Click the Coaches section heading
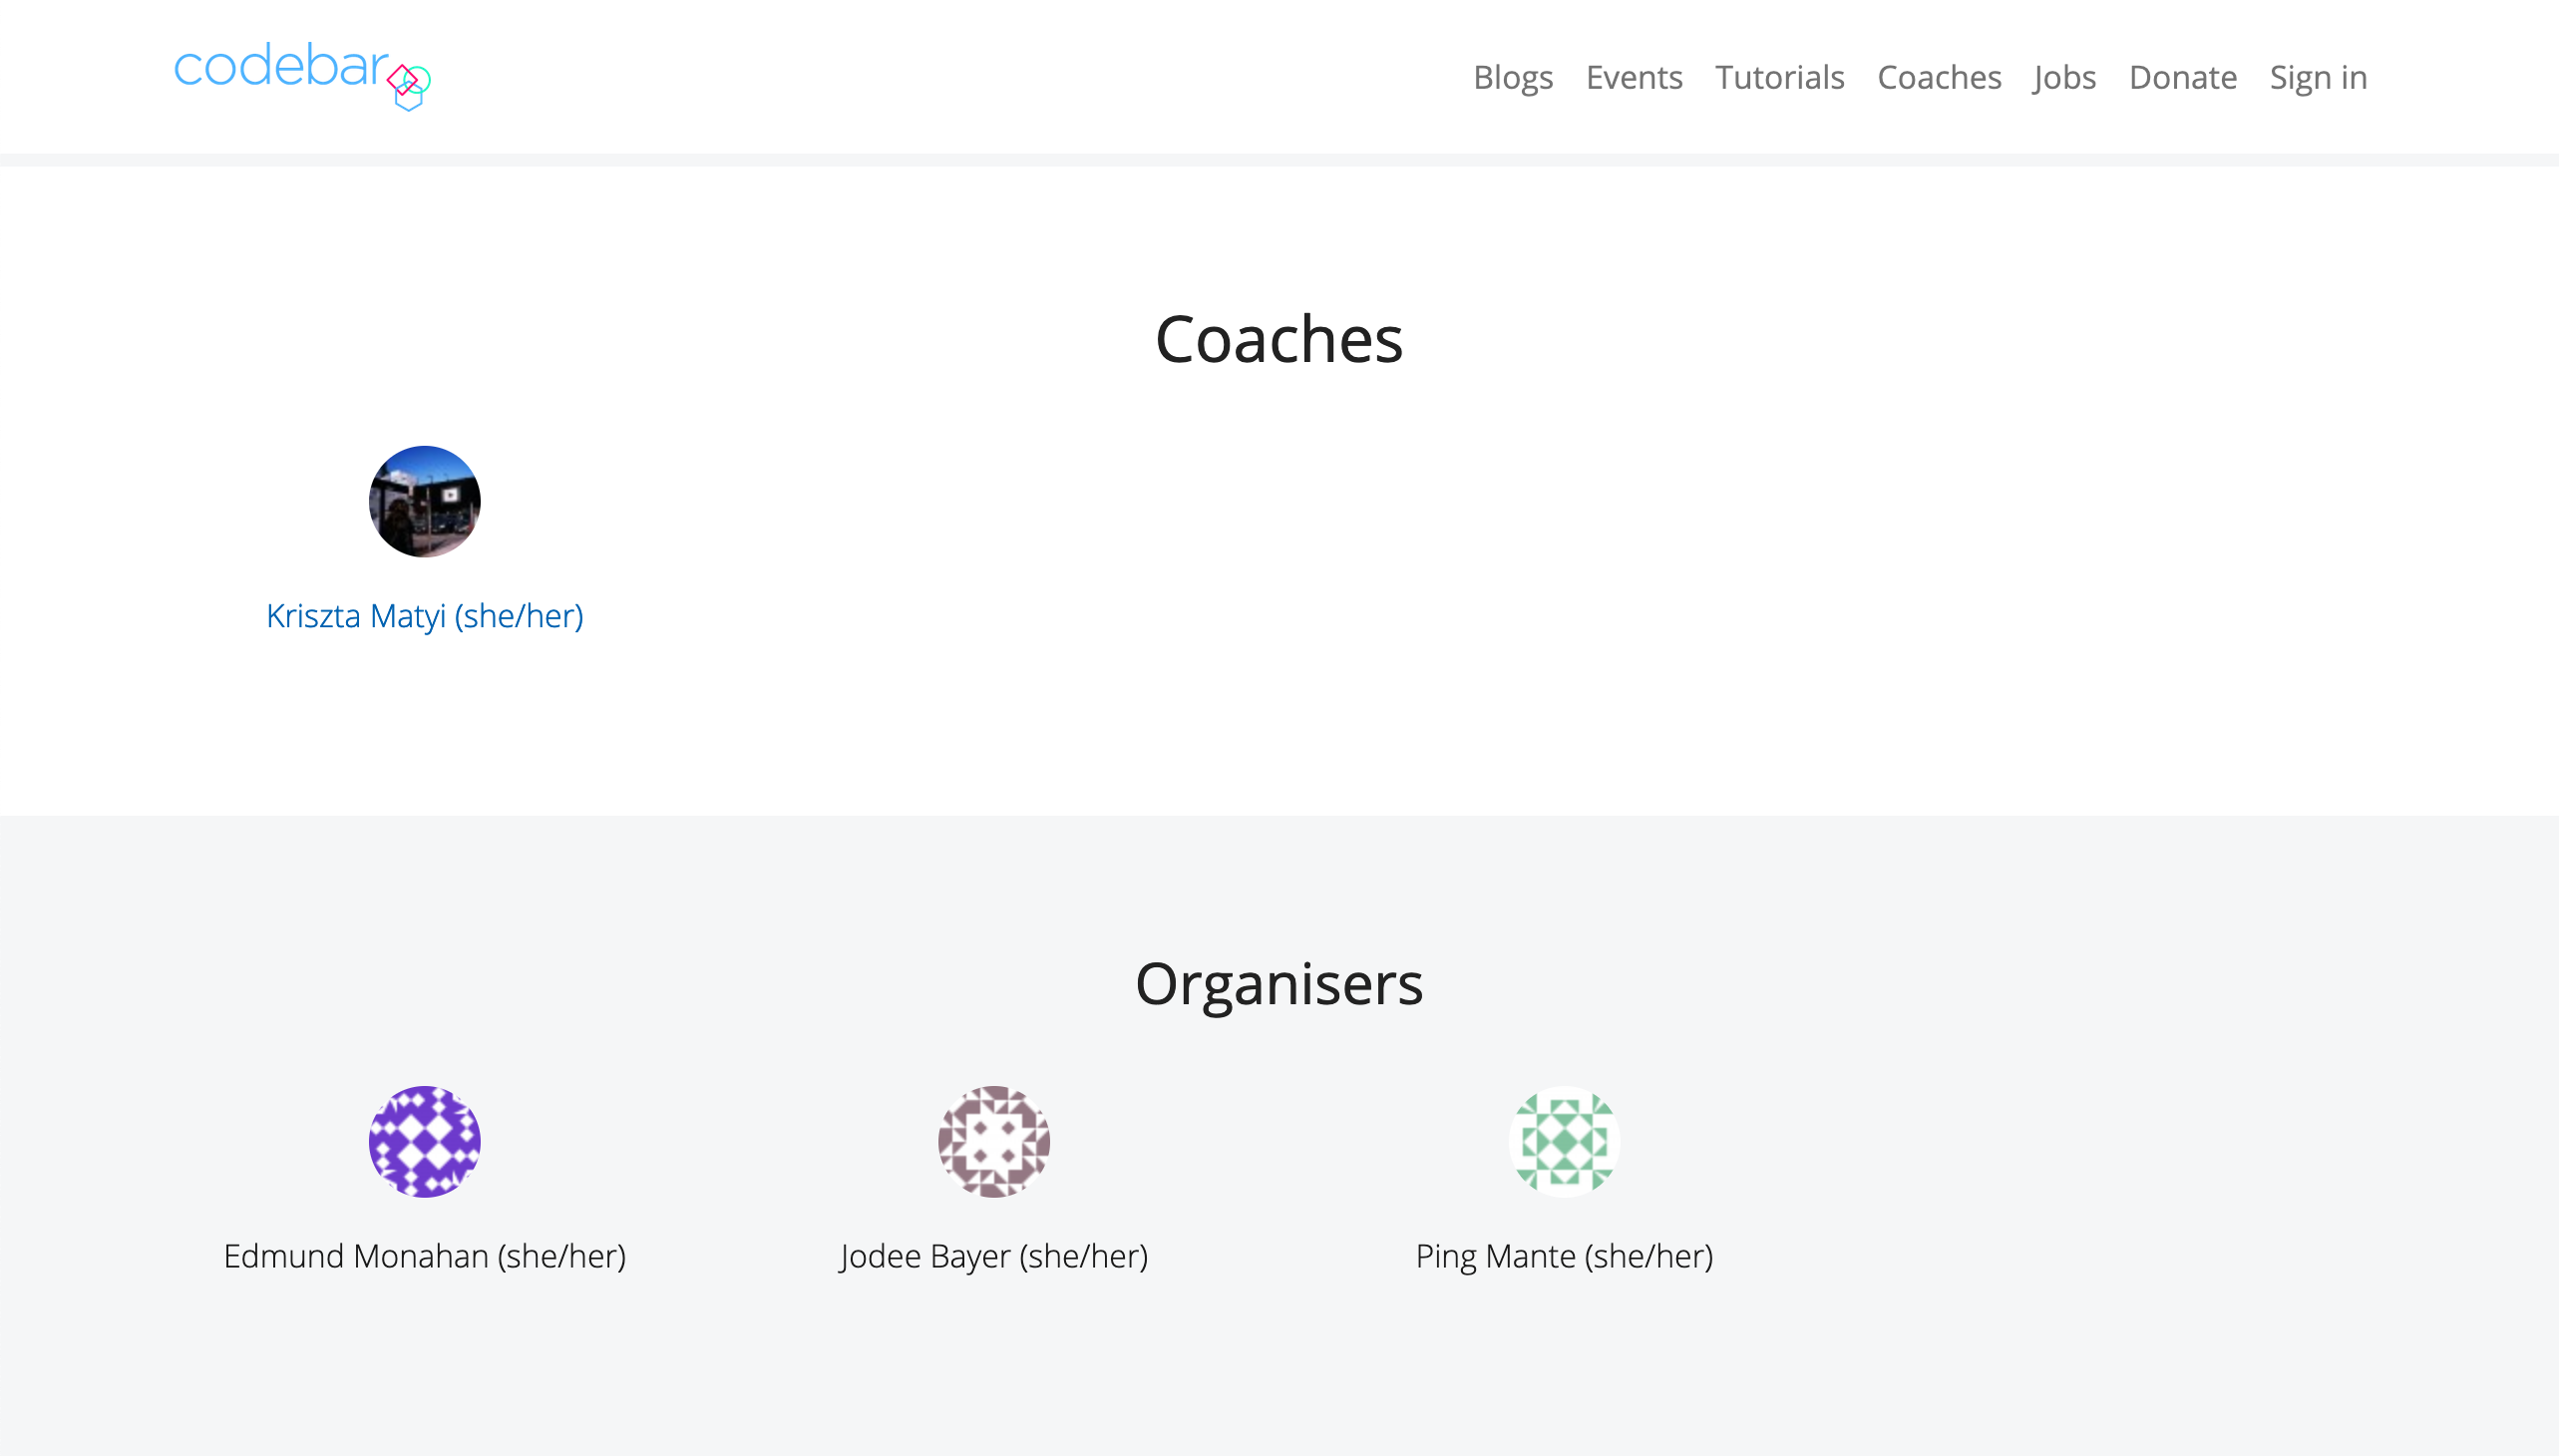 [1278, 340]
